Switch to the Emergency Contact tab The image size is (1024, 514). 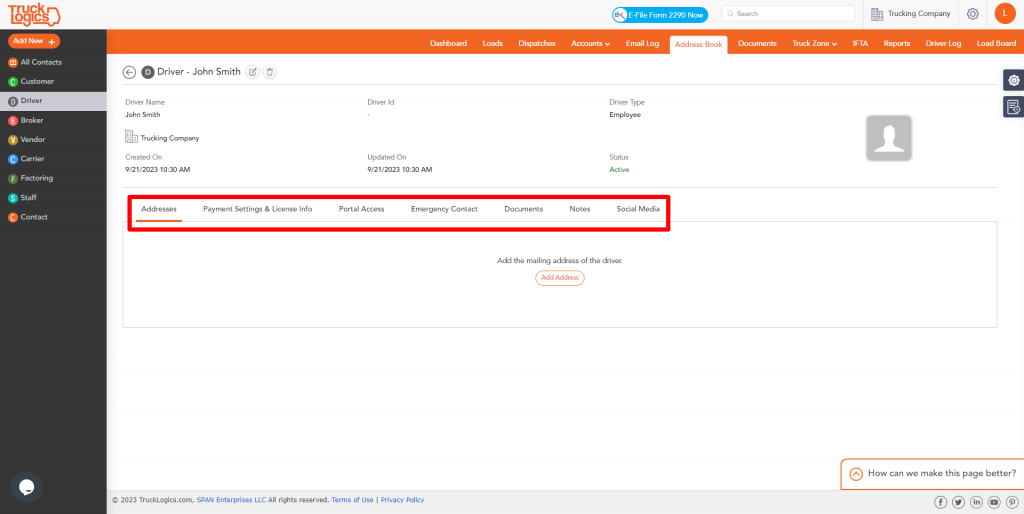444,209
